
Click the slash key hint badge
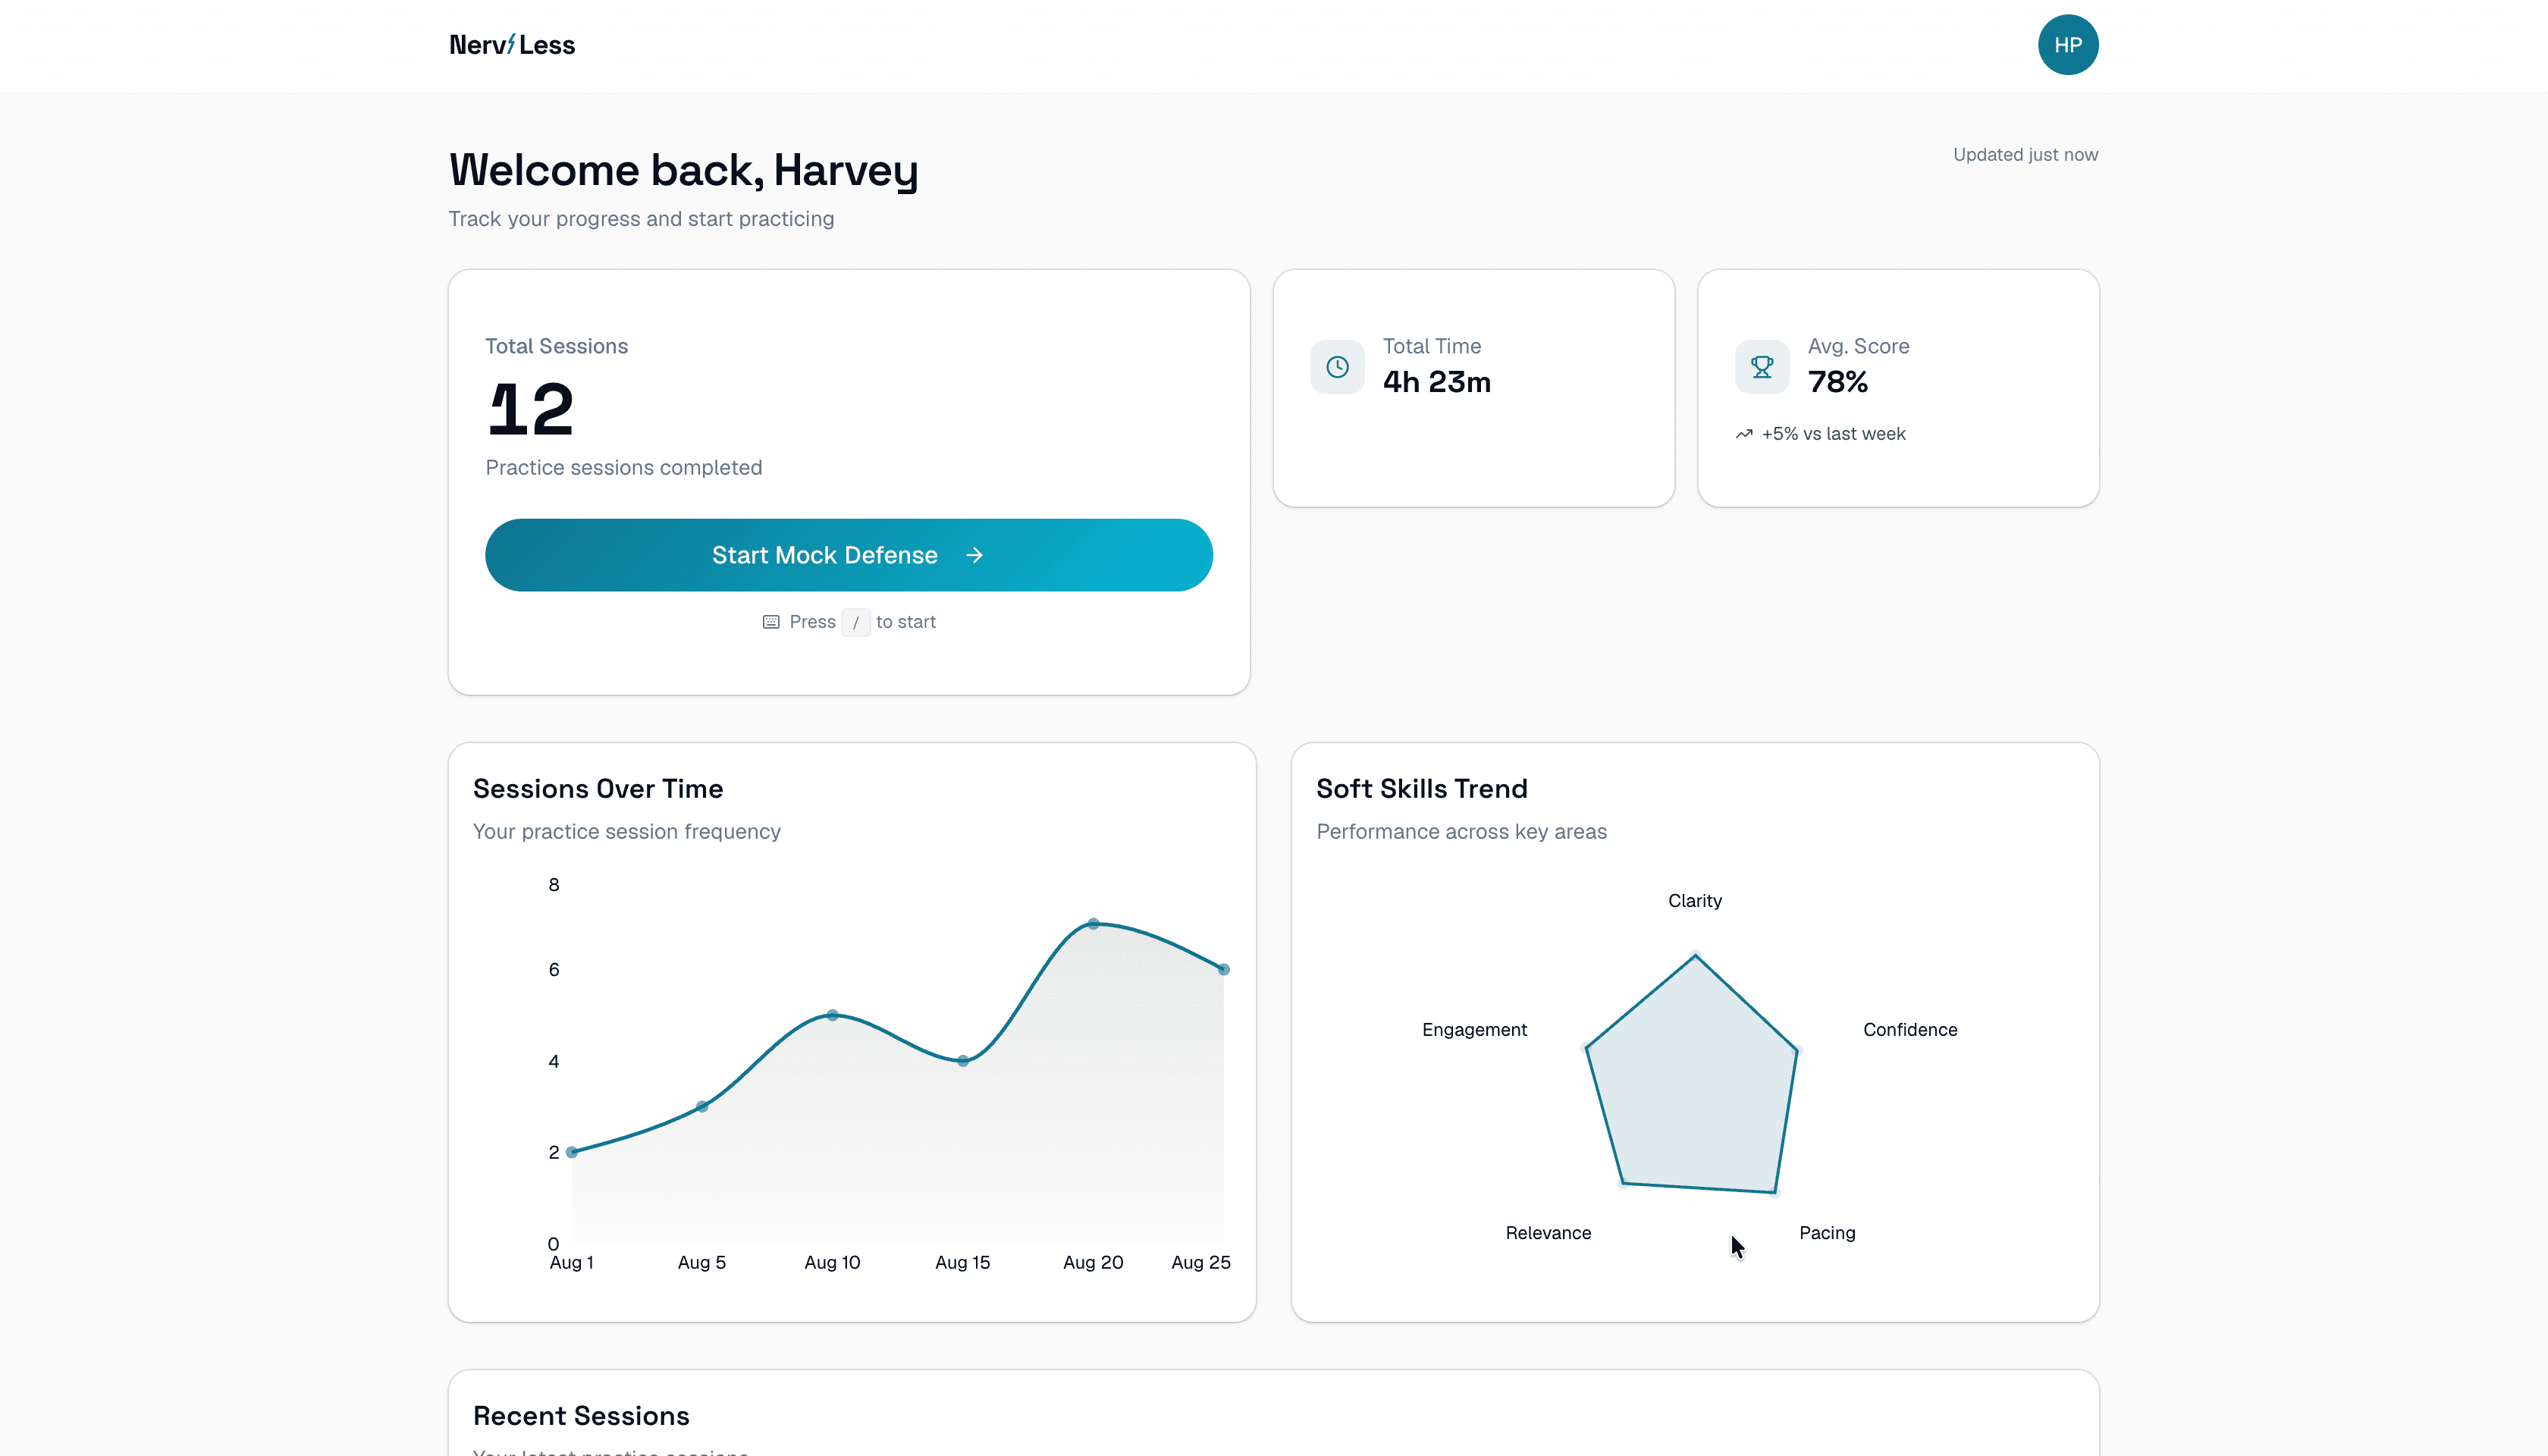click(x=856, y=622)
